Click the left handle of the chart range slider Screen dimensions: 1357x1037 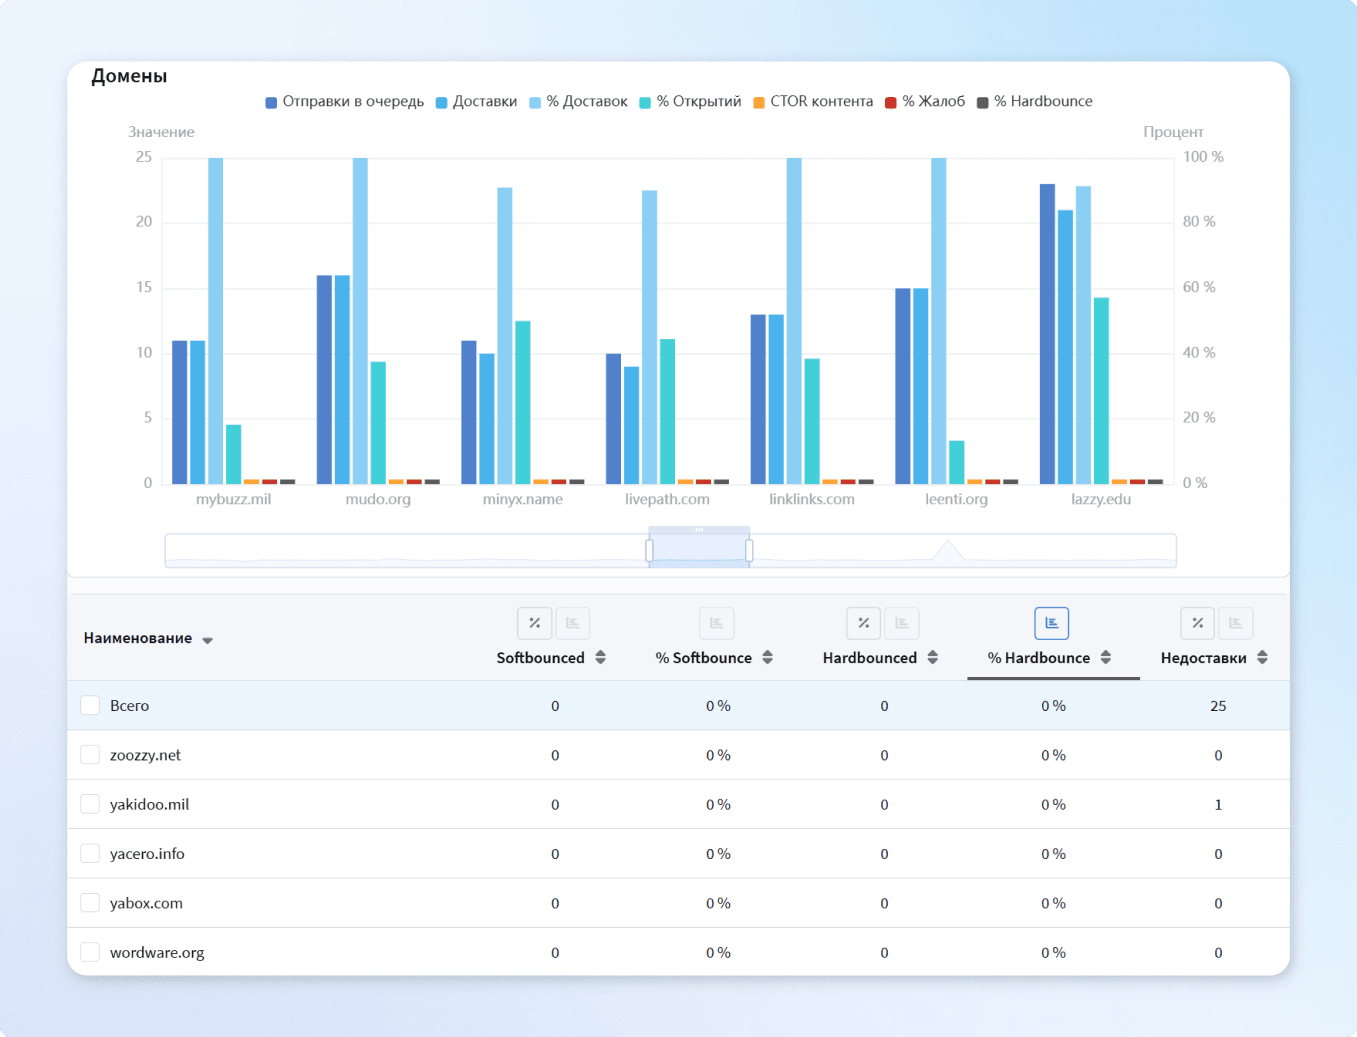[650, 550]
